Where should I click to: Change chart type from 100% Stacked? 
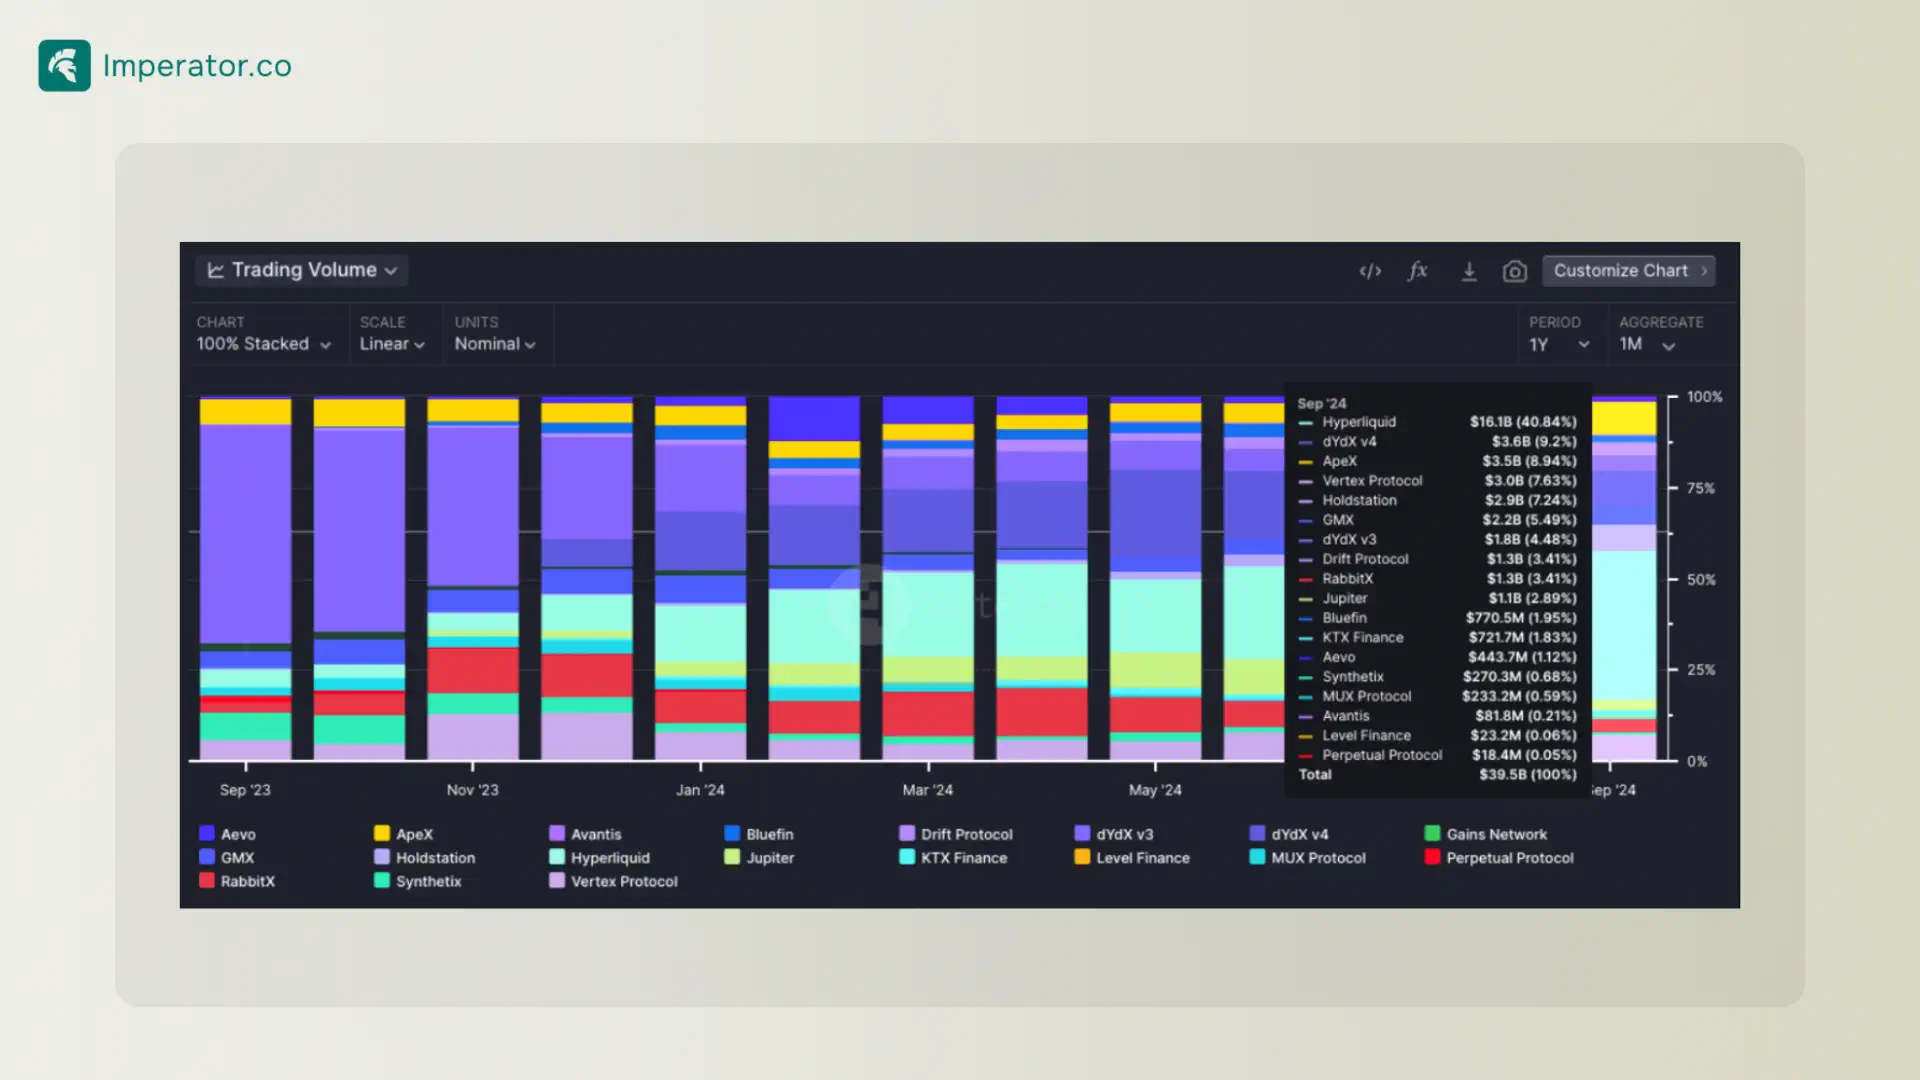[x=264, y=344]
